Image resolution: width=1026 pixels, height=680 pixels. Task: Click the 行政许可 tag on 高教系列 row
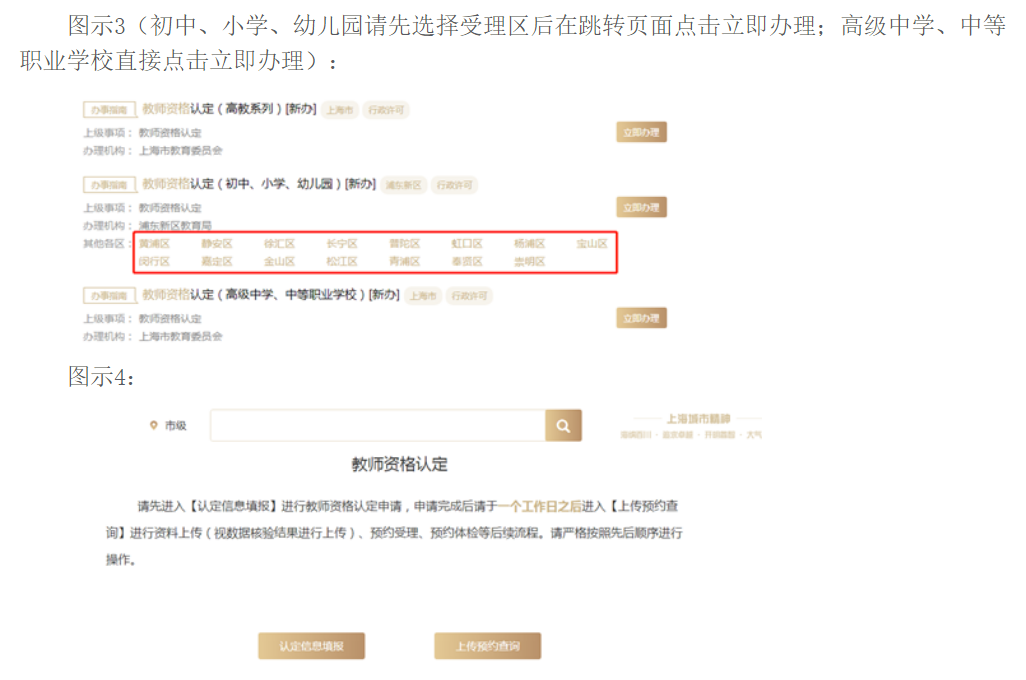(386, 110)
